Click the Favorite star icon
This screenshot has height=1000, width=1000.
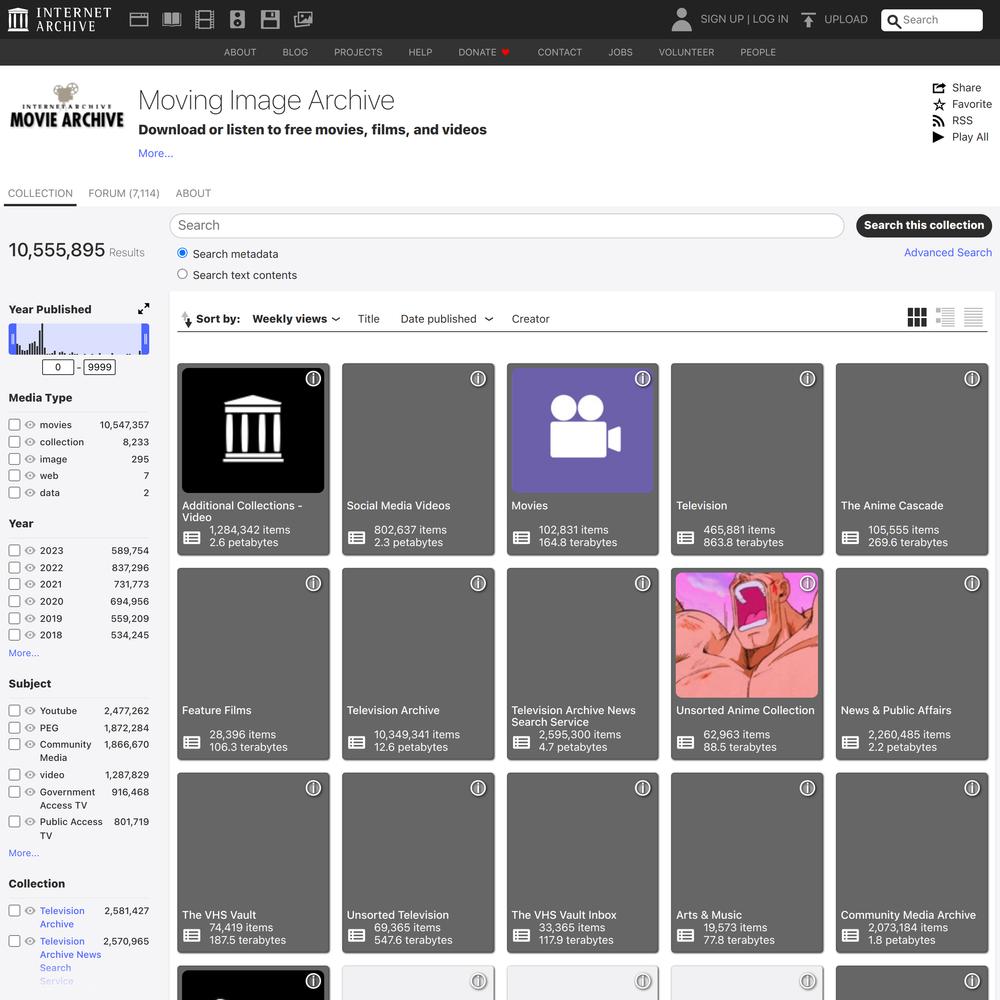pos(939,105)
